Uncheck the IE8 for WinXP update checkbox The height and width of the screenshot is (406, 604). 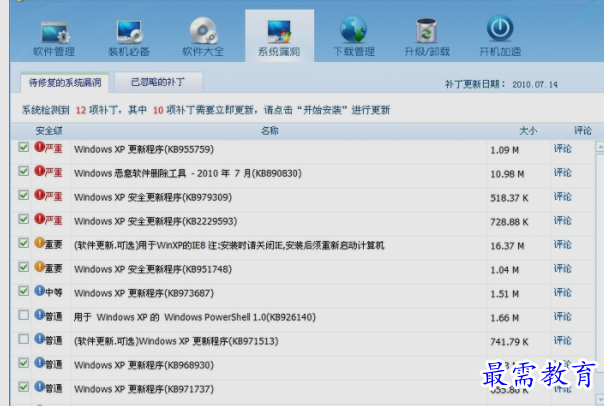(x=23, y=243)
